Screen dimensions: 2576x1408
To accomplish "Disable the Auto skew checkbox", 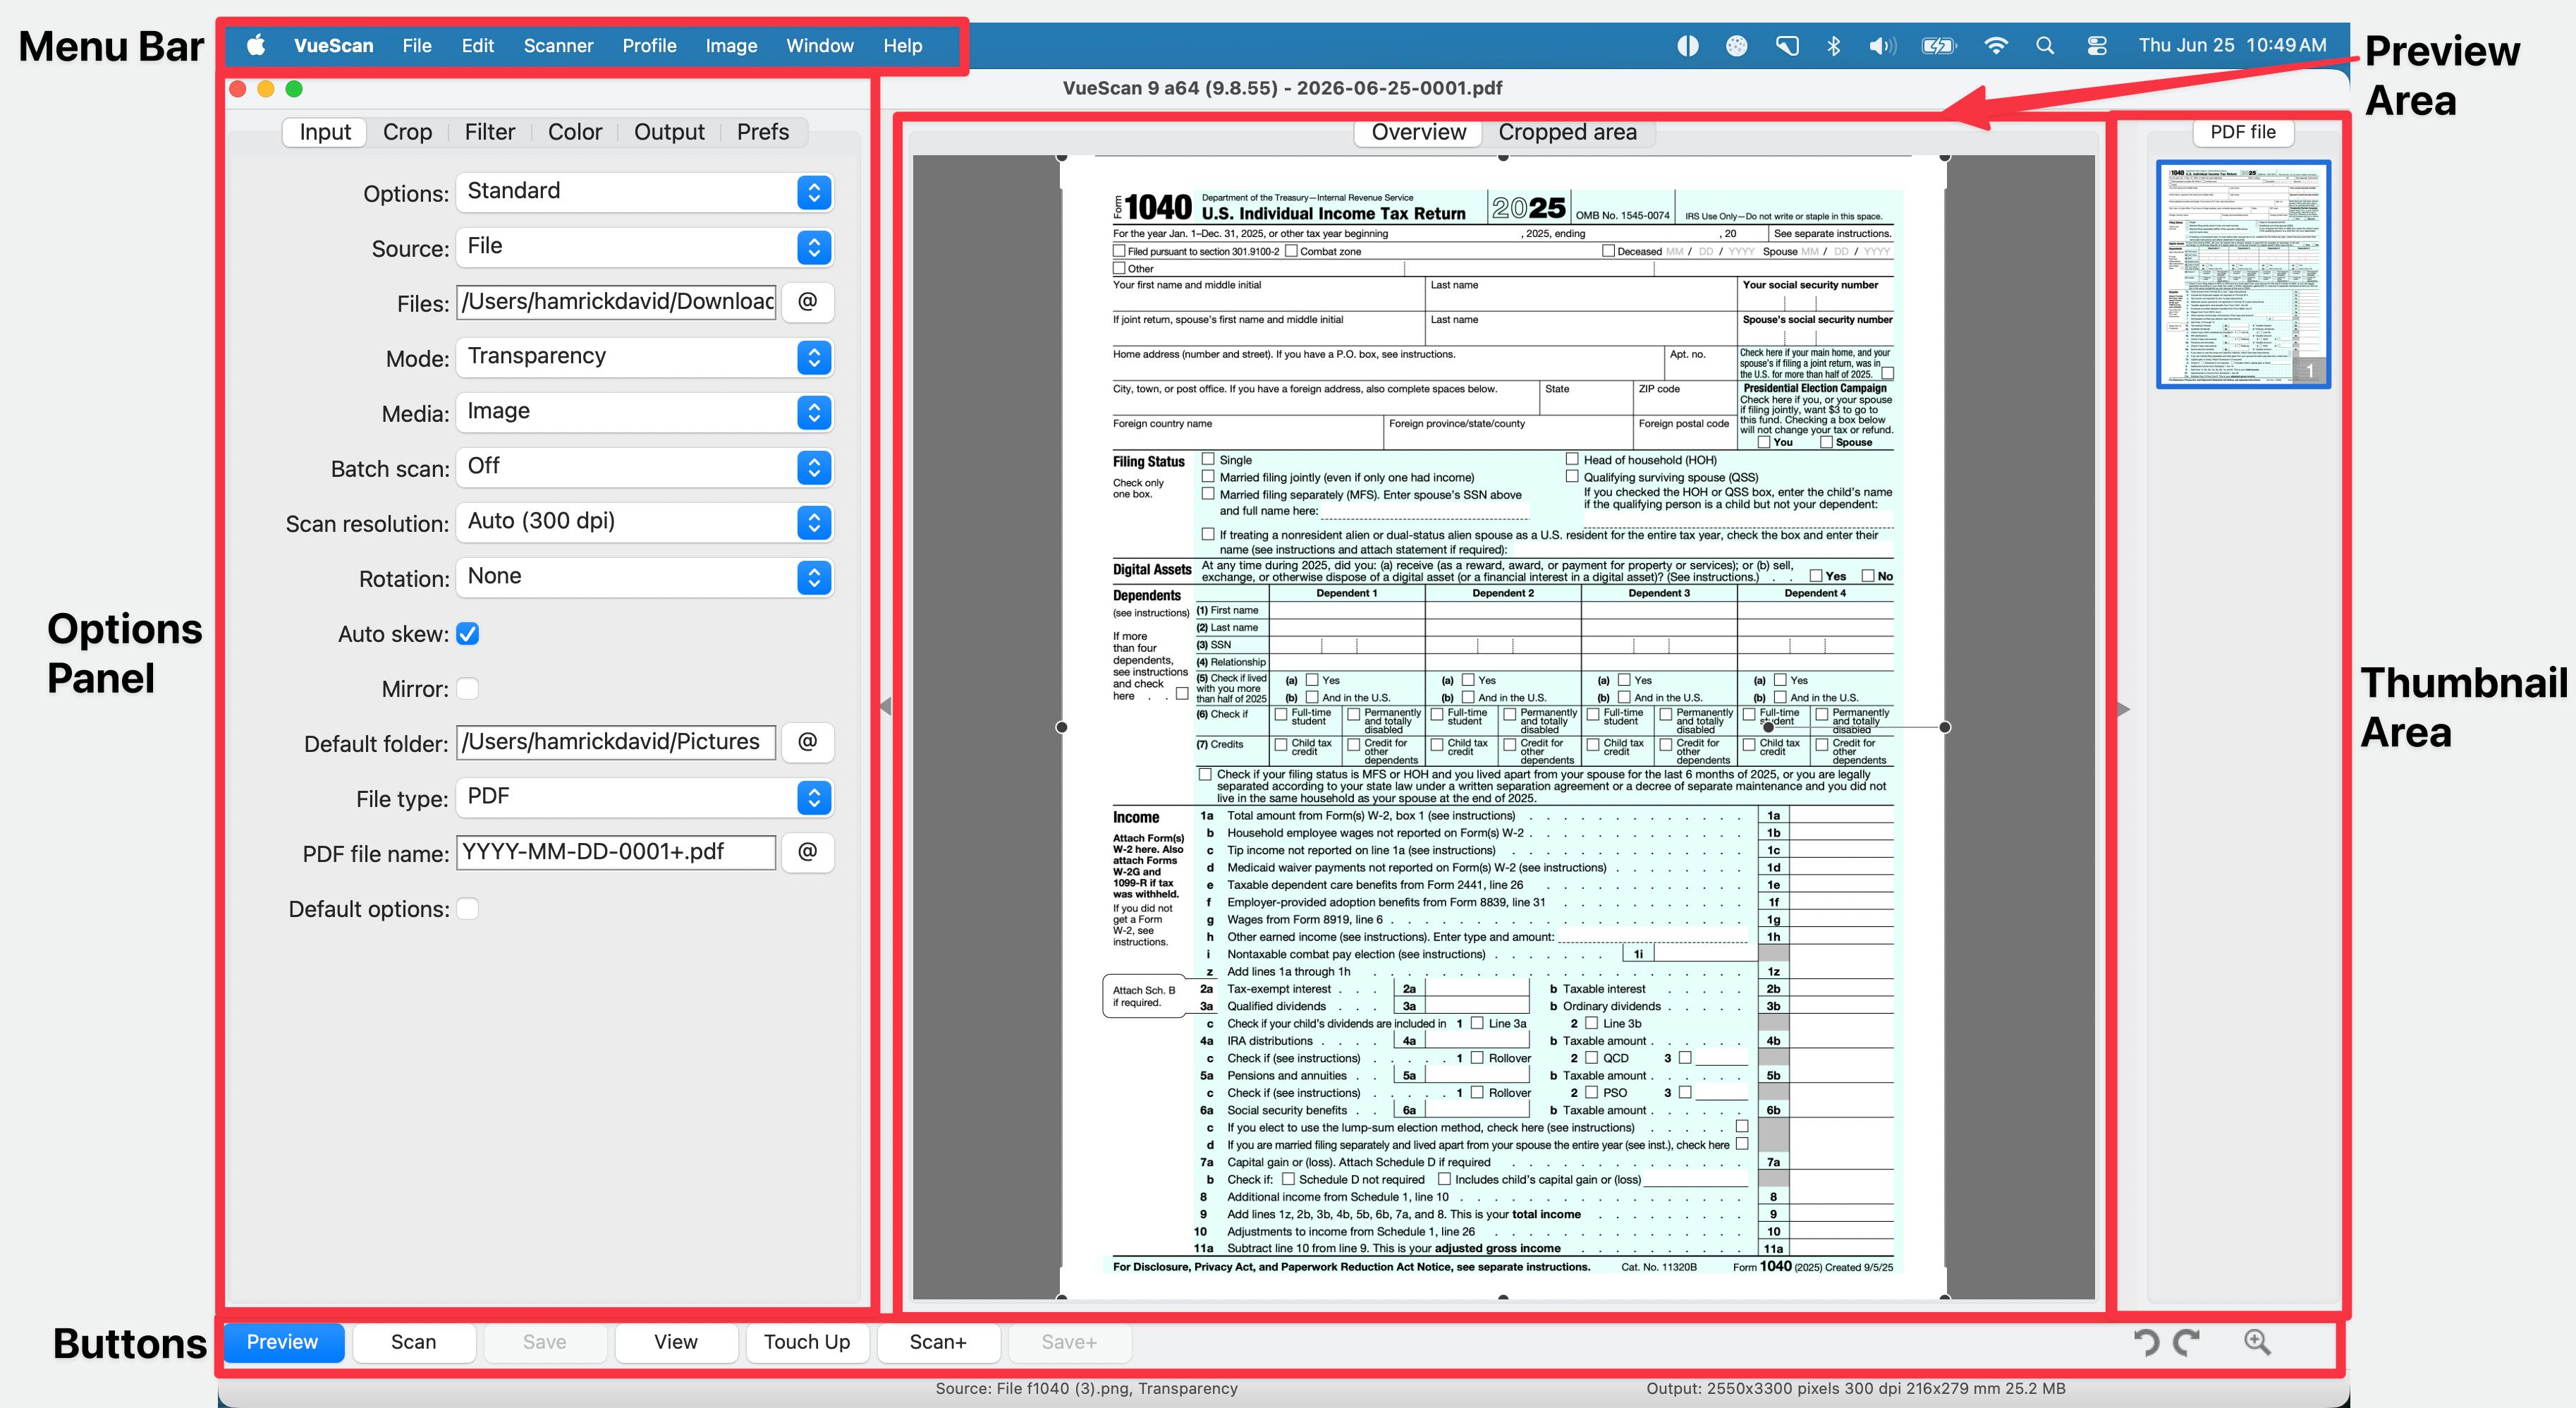I will coord(467,634).
